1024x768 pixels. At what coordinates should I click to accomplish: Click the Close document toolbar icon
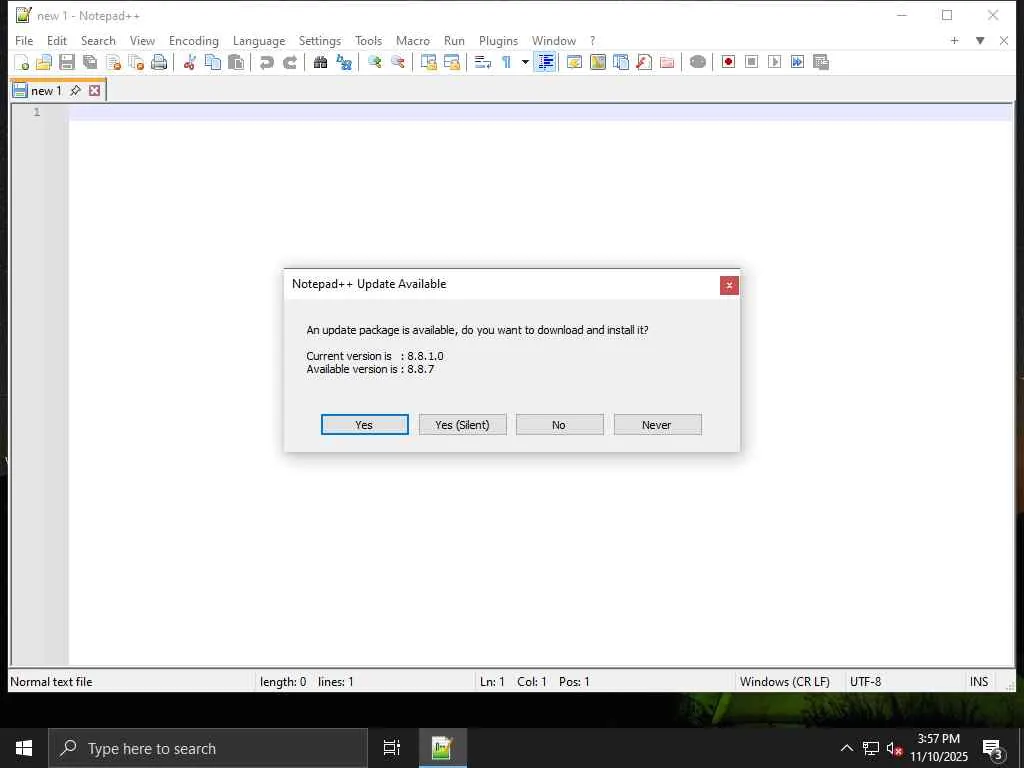coord(113,62)
